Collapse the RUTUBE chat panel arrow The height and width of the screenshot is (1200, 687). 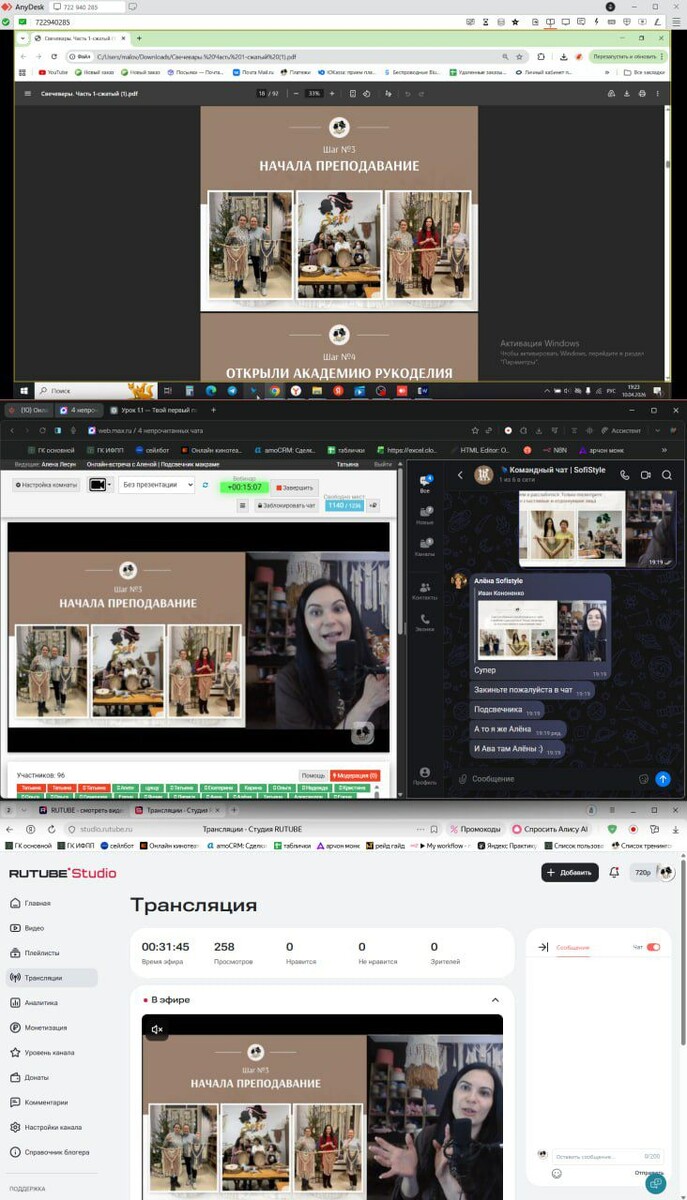[542, 947]
